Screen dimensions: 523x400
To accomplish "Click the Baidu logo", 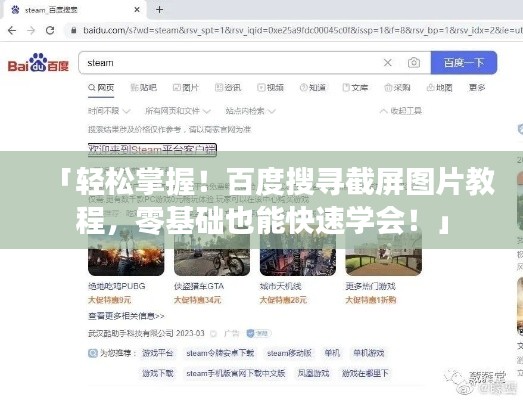I will click(x=38, y=63).
